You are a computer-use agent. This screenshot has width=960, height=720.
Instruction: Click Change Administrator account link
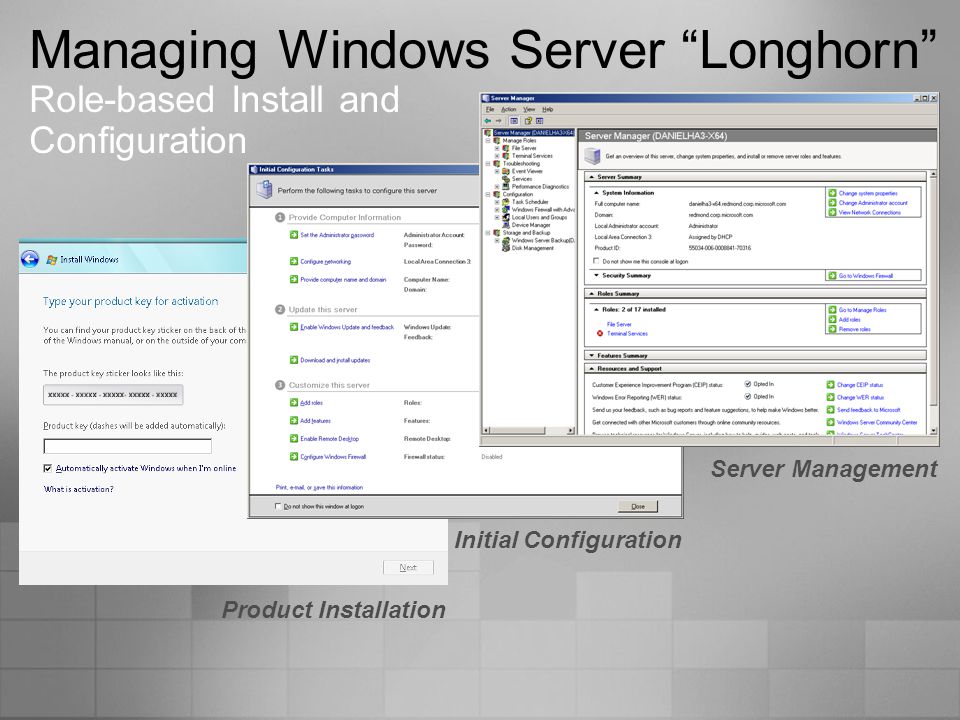pyautogui.click(x=873, y=203)
